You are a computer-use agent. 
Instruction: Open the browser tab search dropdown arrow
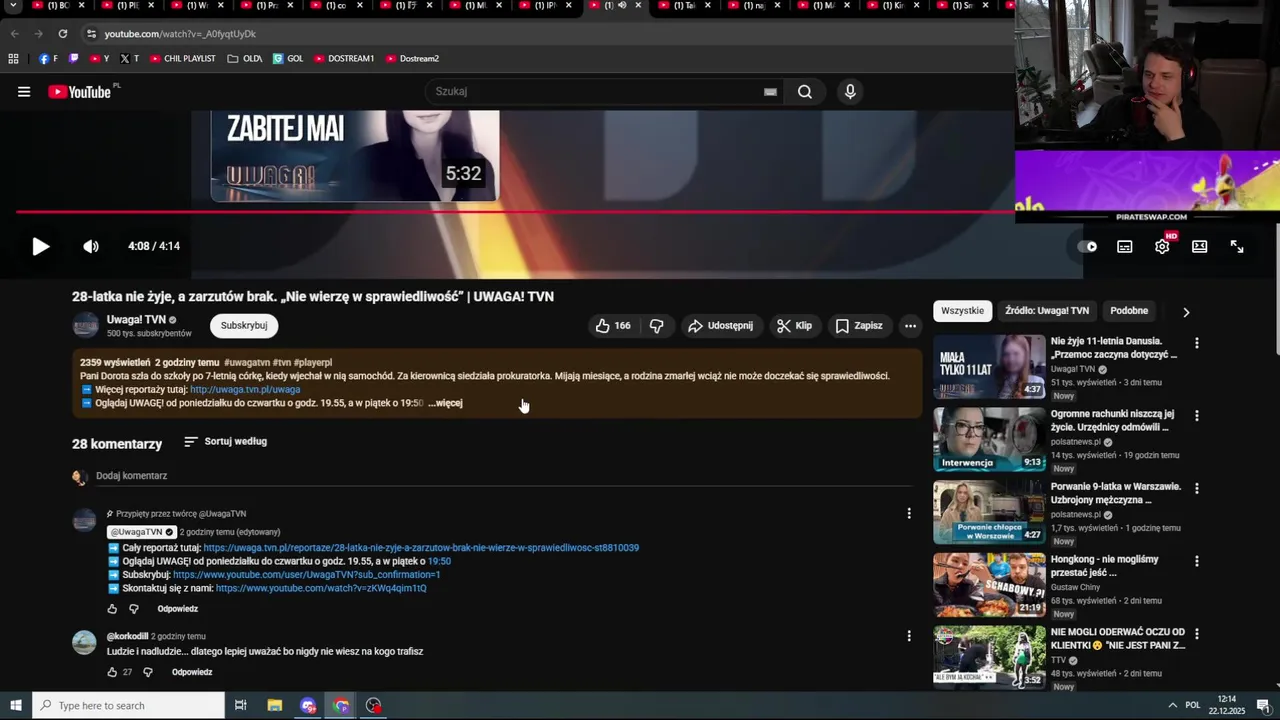13,6
